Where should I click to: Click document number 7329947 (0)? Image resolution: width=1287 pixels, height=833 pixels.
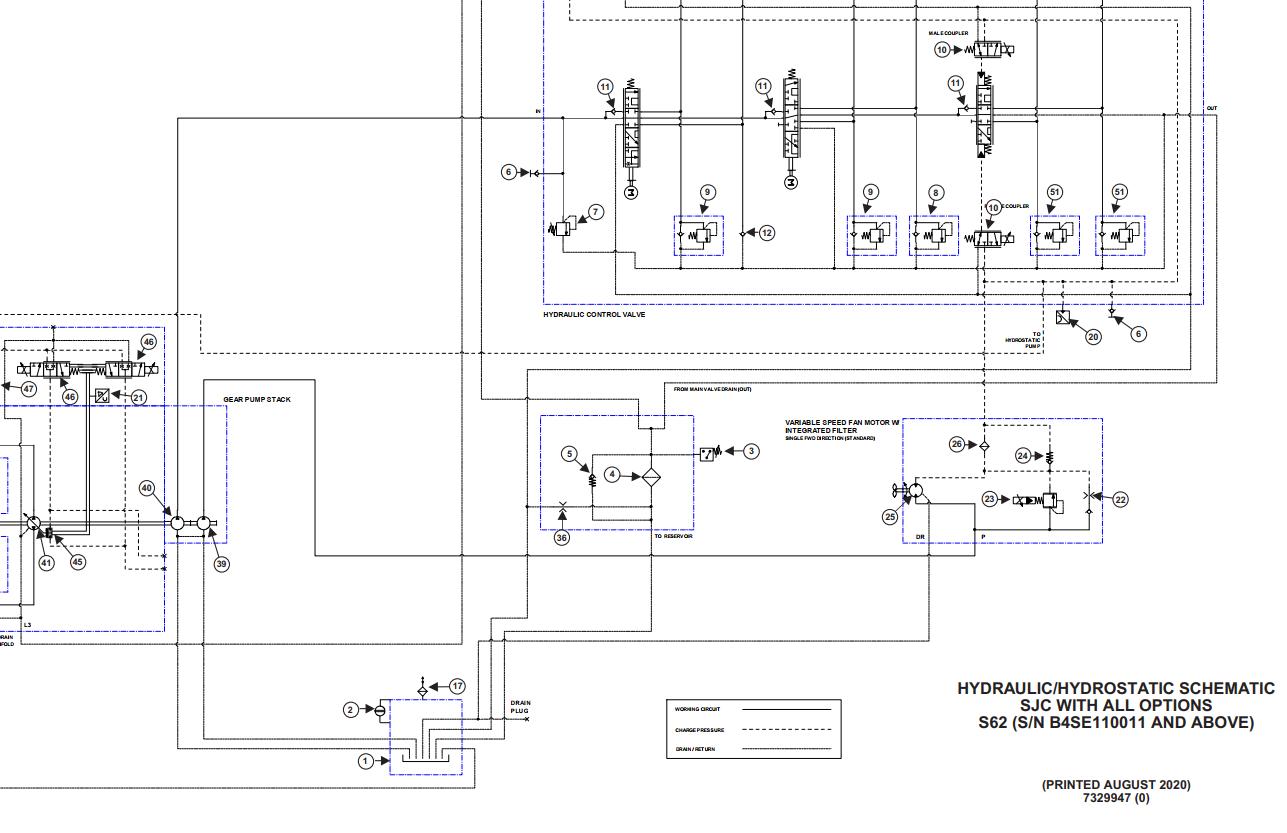tap(1116, 798)
